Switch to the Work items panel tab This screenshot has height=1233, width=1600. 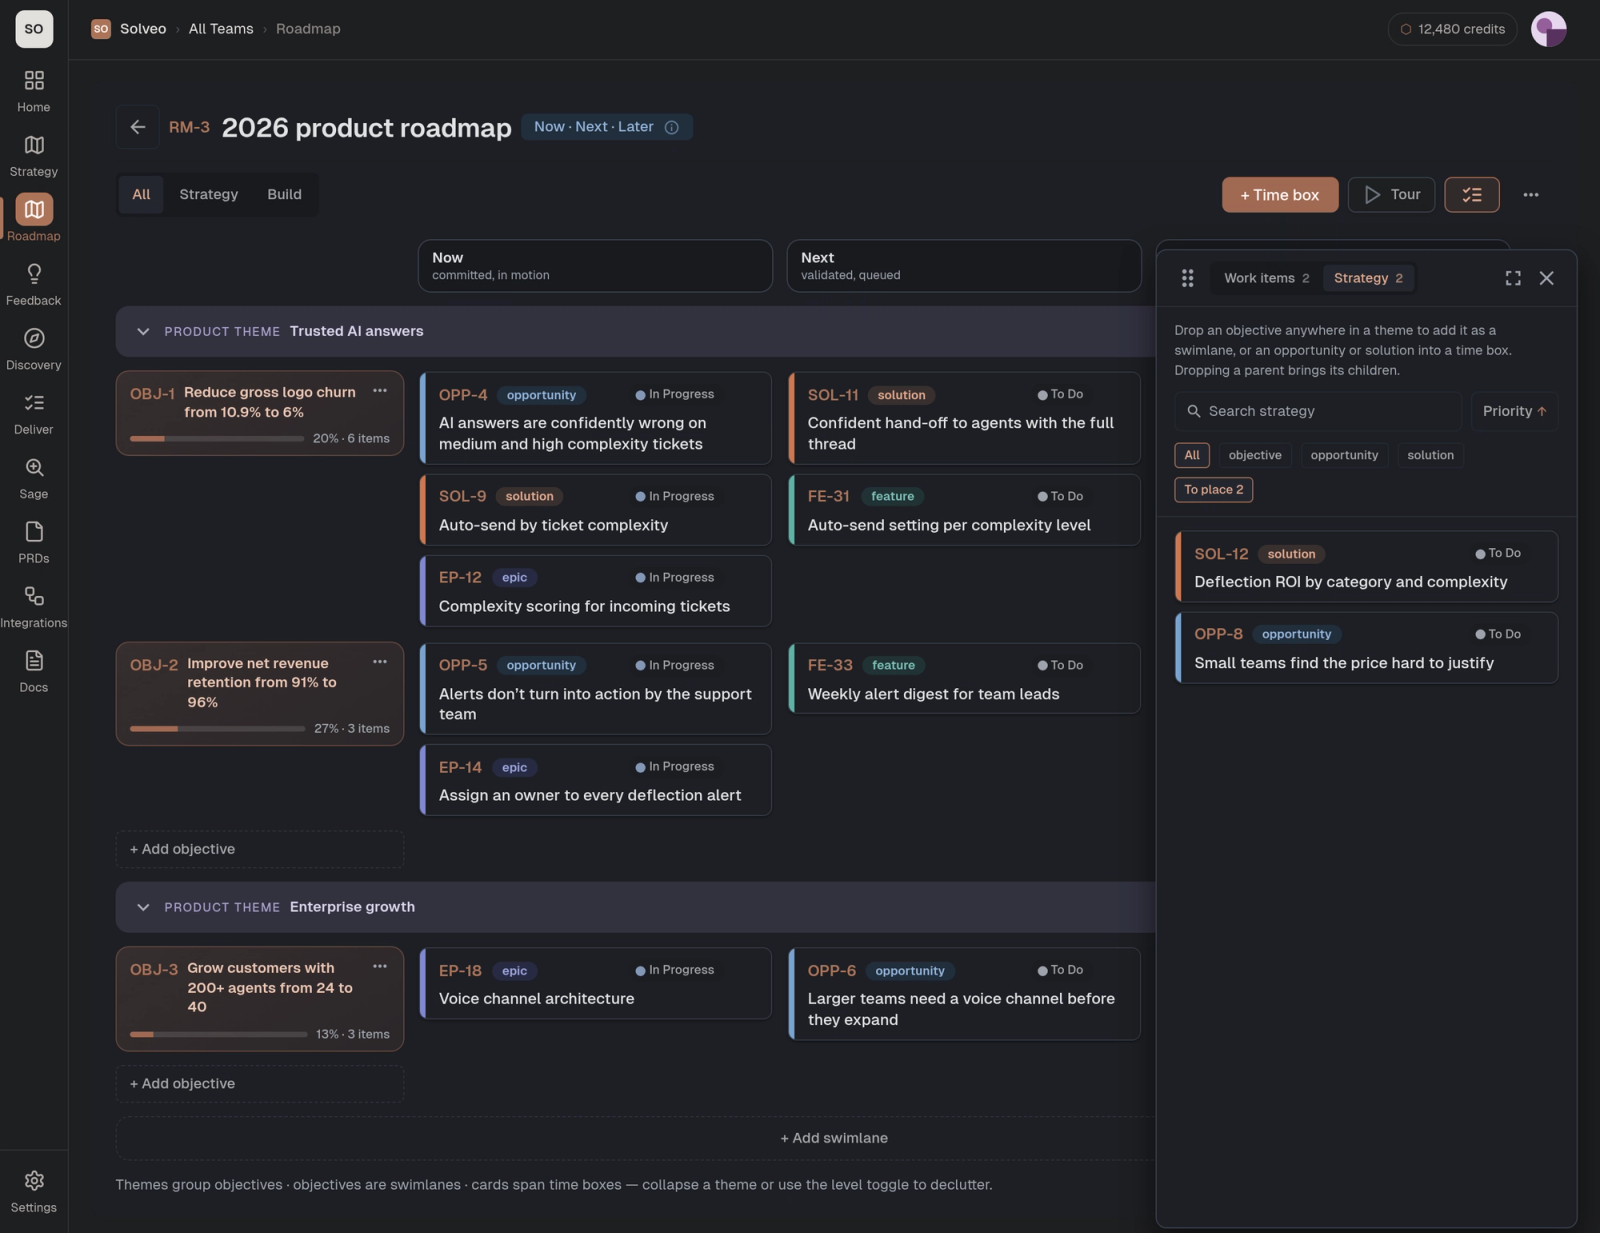[1266, 278]
